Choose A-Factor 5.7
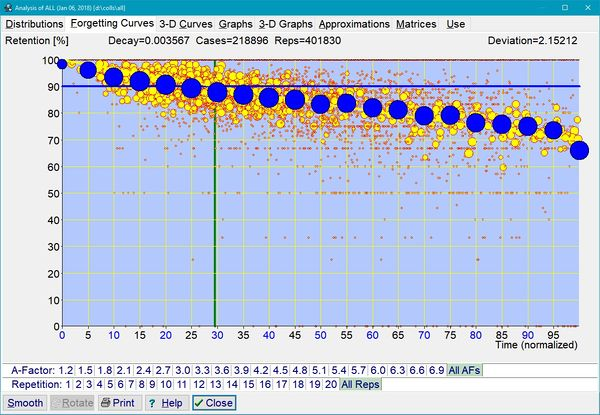This screenshot has height=415, width=600. tap(359, 370)
